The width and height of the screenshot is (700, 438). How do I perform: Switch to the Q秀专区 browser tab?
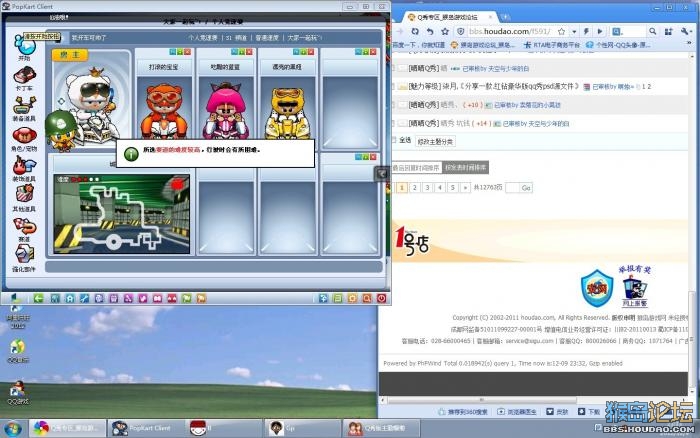448,17
